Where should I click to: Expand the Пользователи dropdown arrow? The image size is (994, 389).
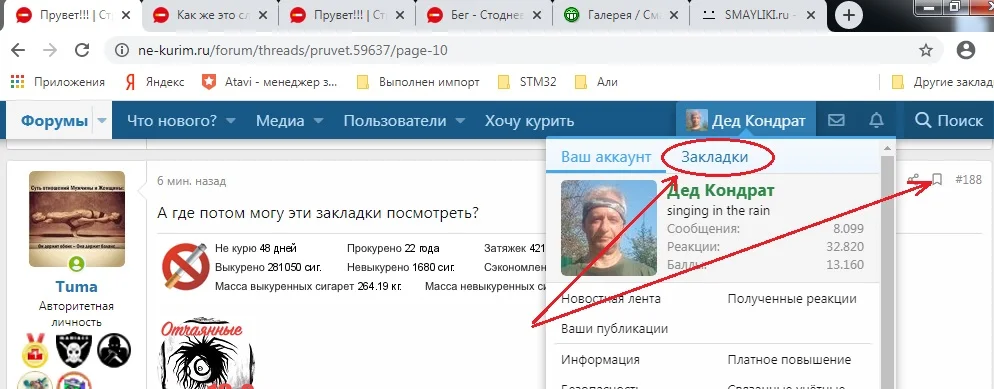tap(460, 121)
